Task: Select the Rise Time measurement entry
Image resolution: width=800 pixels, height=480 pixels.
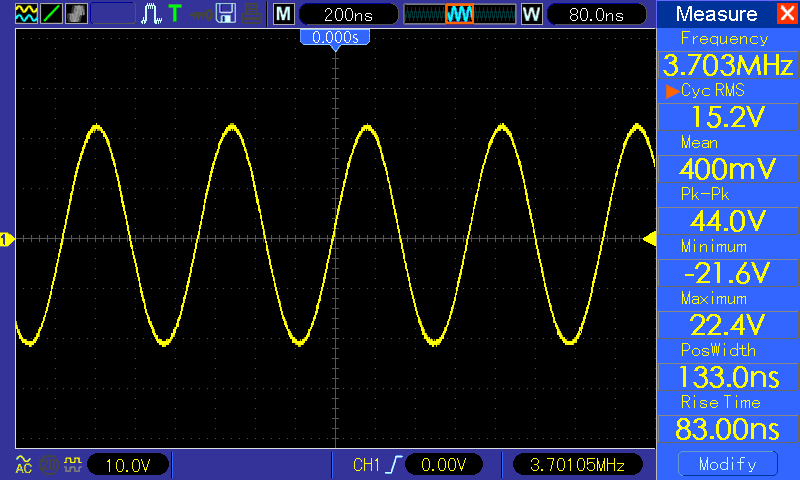Action: (728, 429)
